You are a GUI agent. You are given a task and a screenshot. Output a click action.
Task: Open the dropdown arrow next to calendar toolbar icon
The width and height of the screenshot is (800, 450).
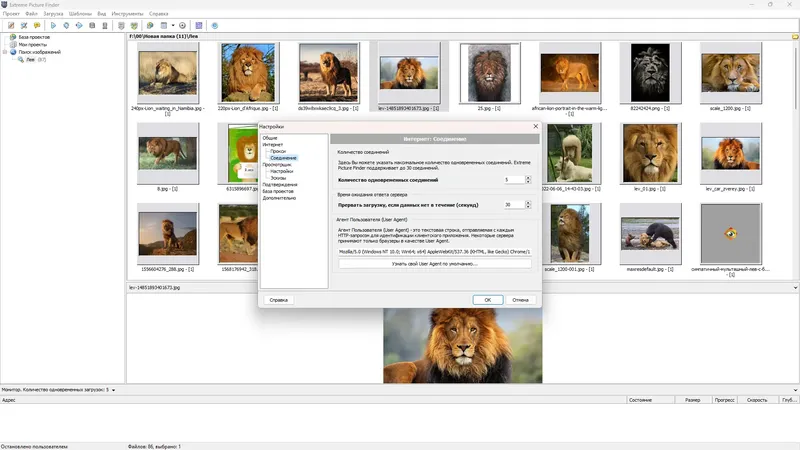point(173,26)
